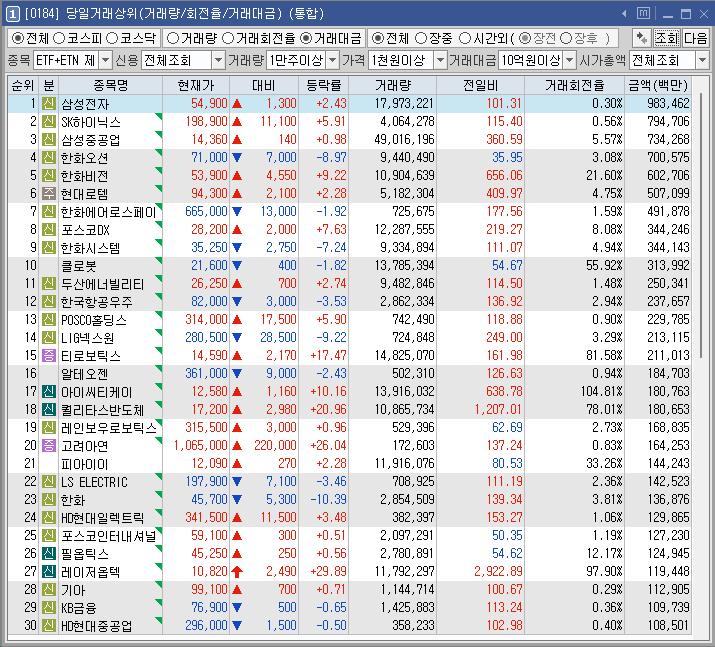Click the up arrow icon for 삼성전자
The image size is (715, 647).
click(237, 104)
